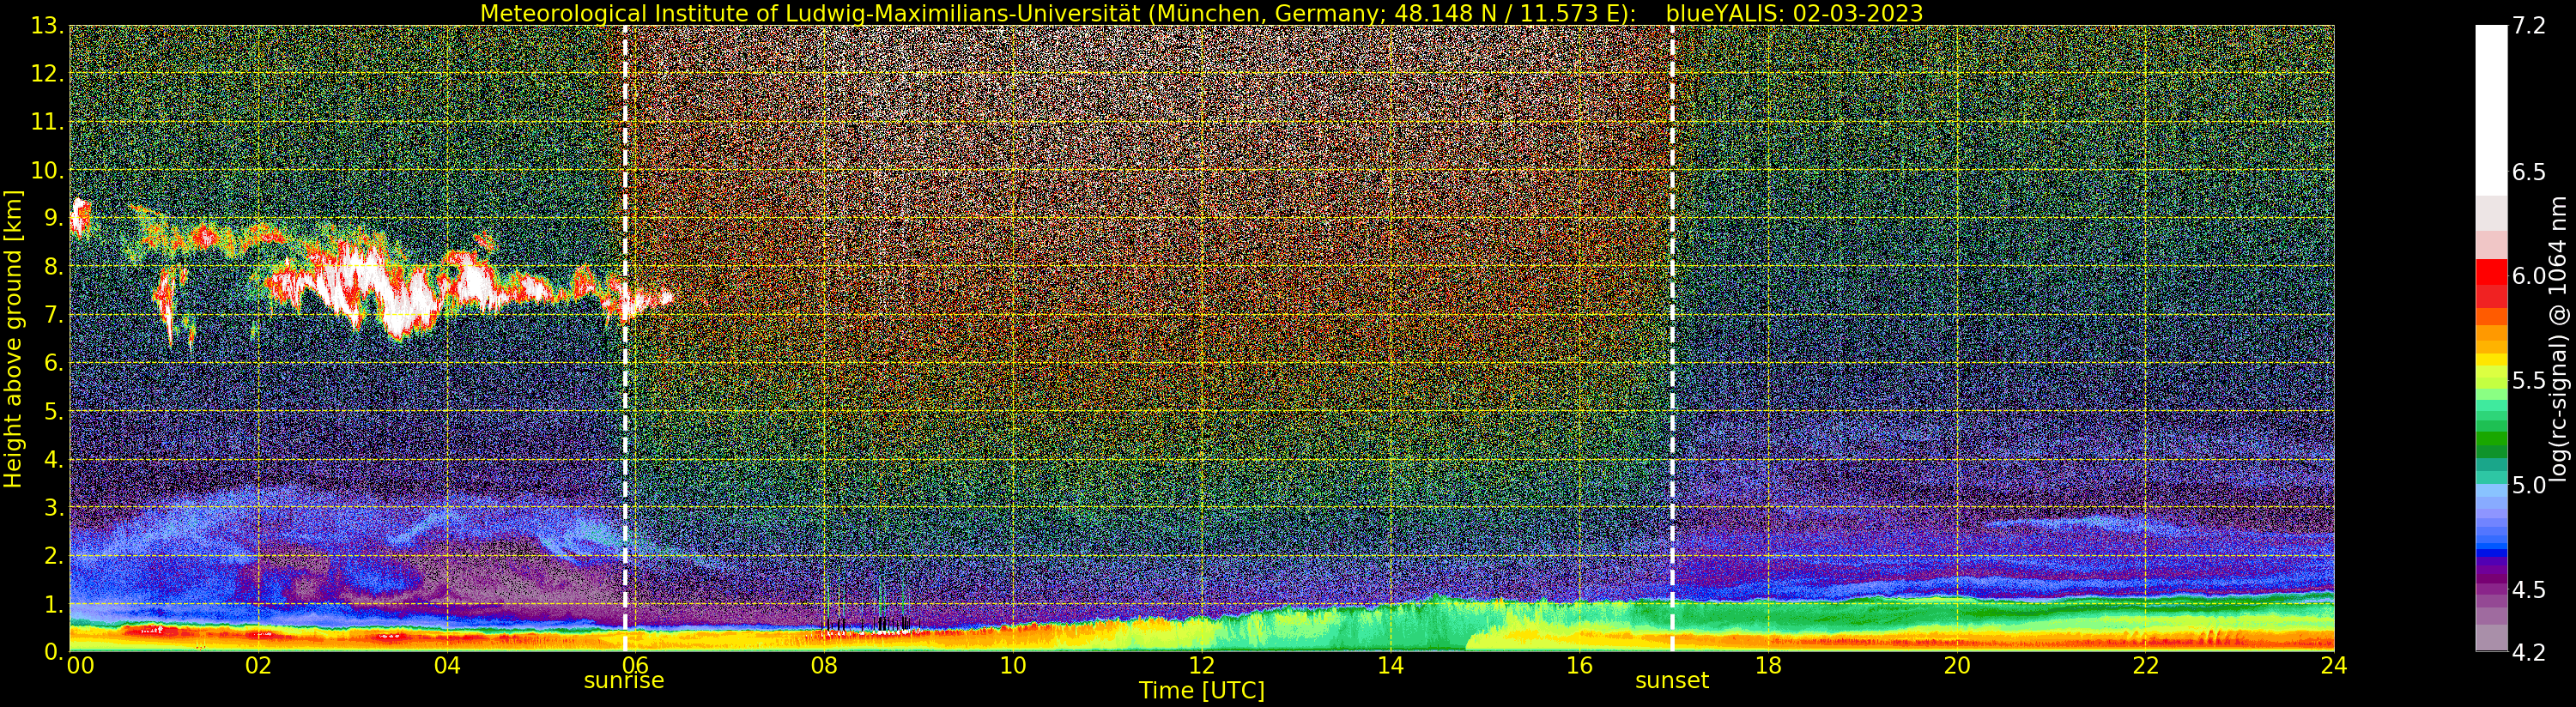Click the height axis tick label 4.

coord(54,459)
